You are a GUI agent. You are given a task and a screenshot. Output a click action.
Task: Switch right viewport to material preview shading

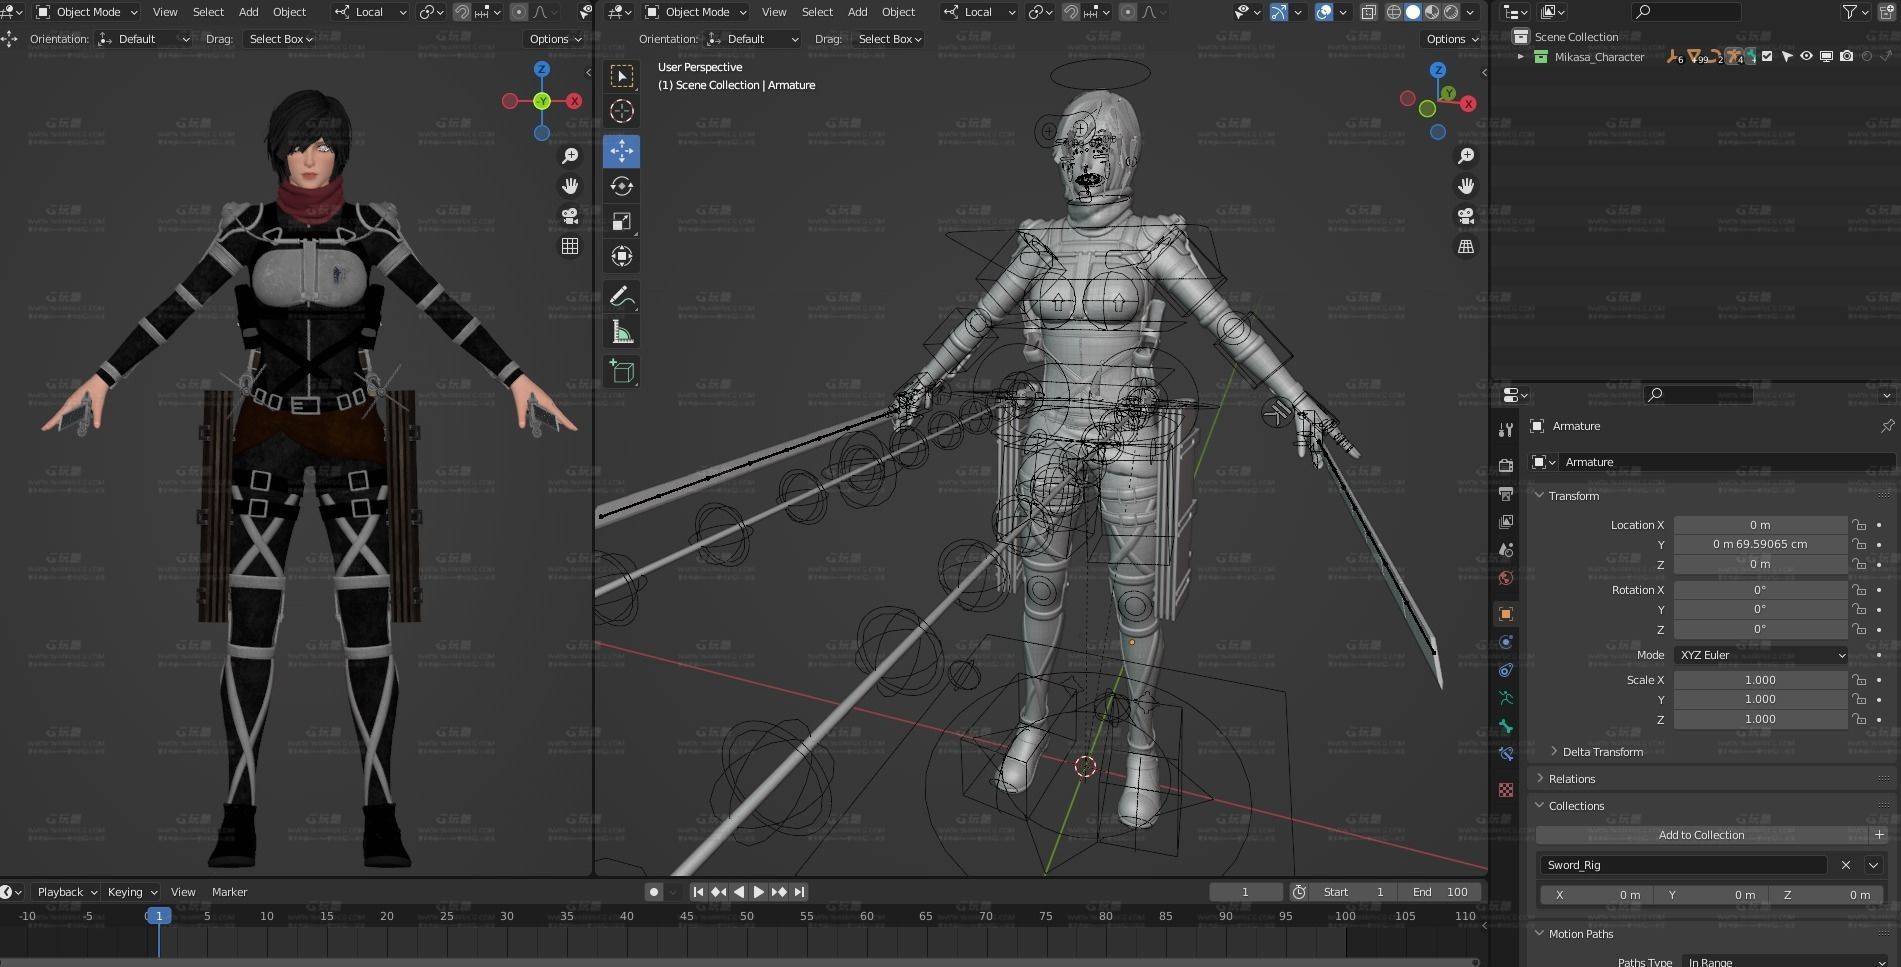point(1432,12)
